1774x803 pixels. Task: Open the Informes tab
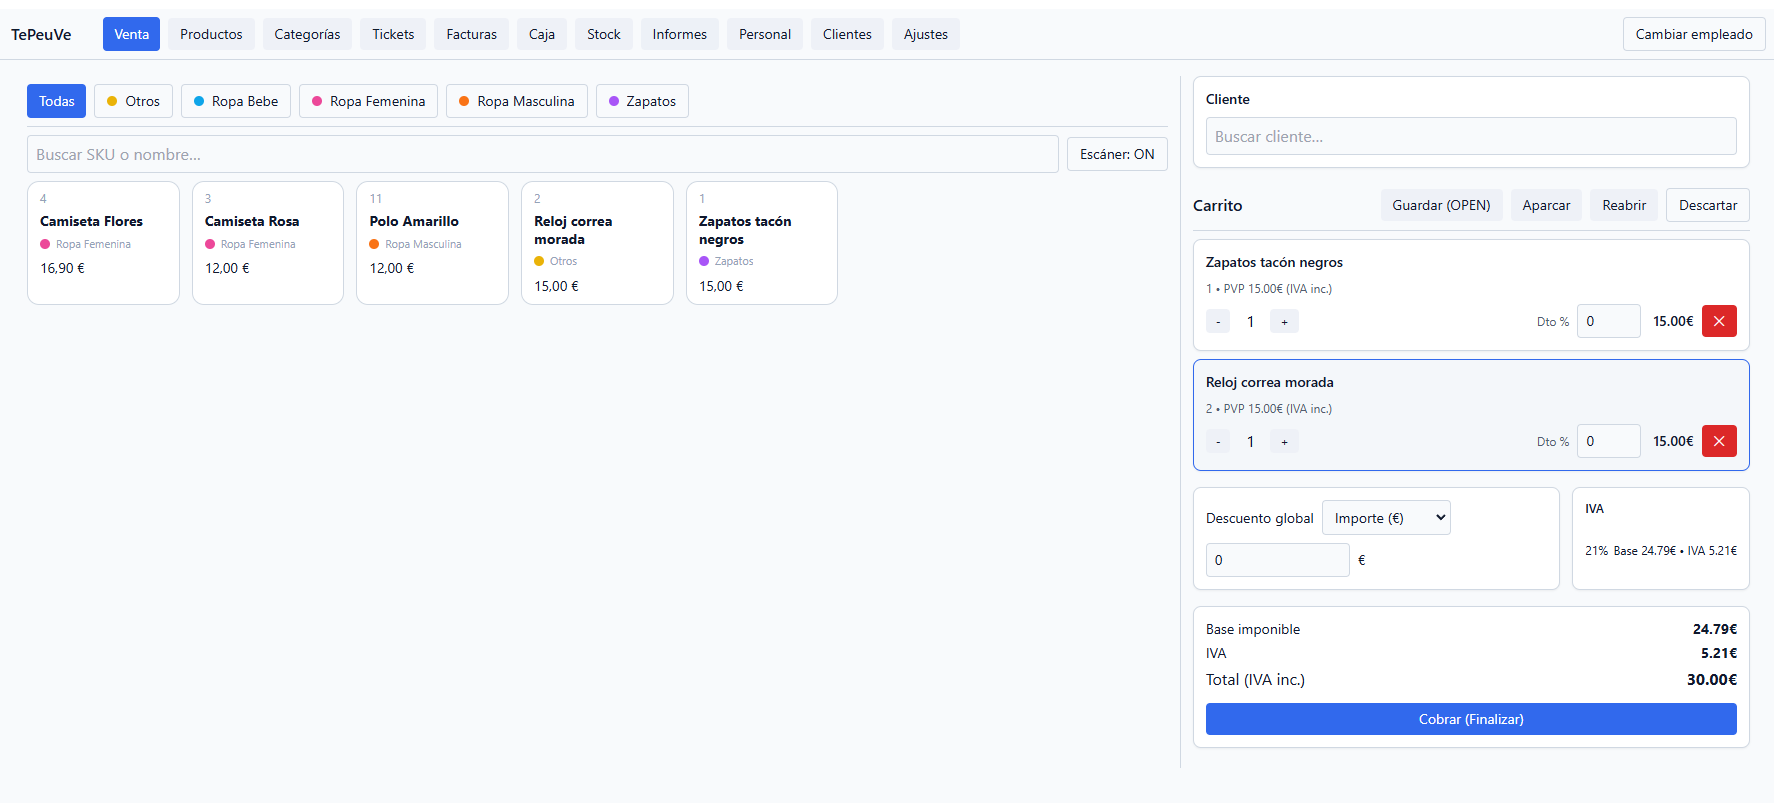coord(679,34)
